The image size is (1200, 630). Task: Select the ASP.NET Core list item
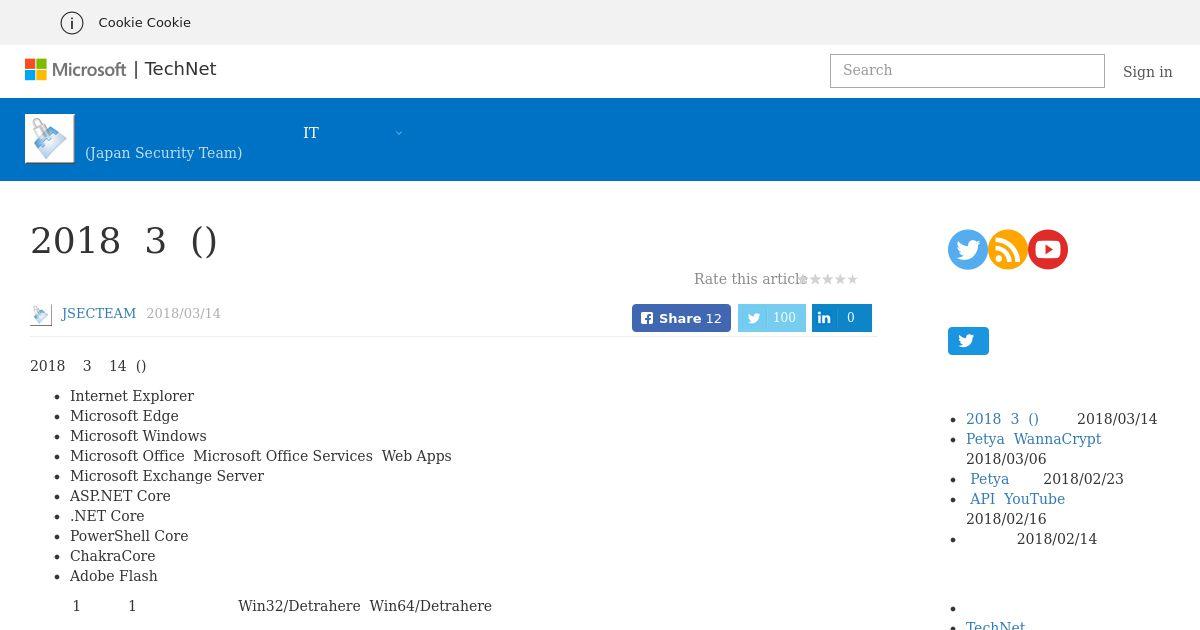120,496
